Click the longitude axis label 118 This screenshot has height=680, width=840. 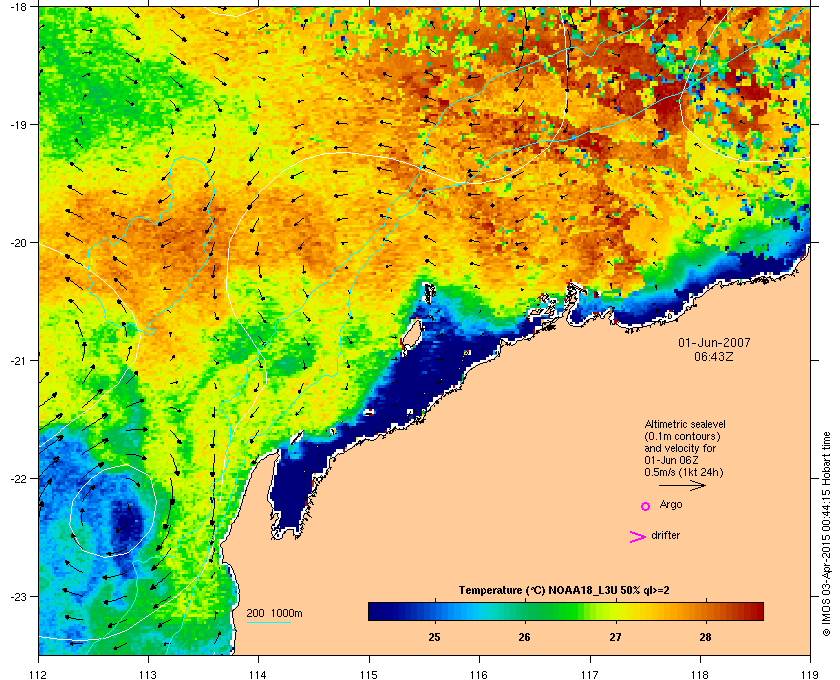pos(700,674)
